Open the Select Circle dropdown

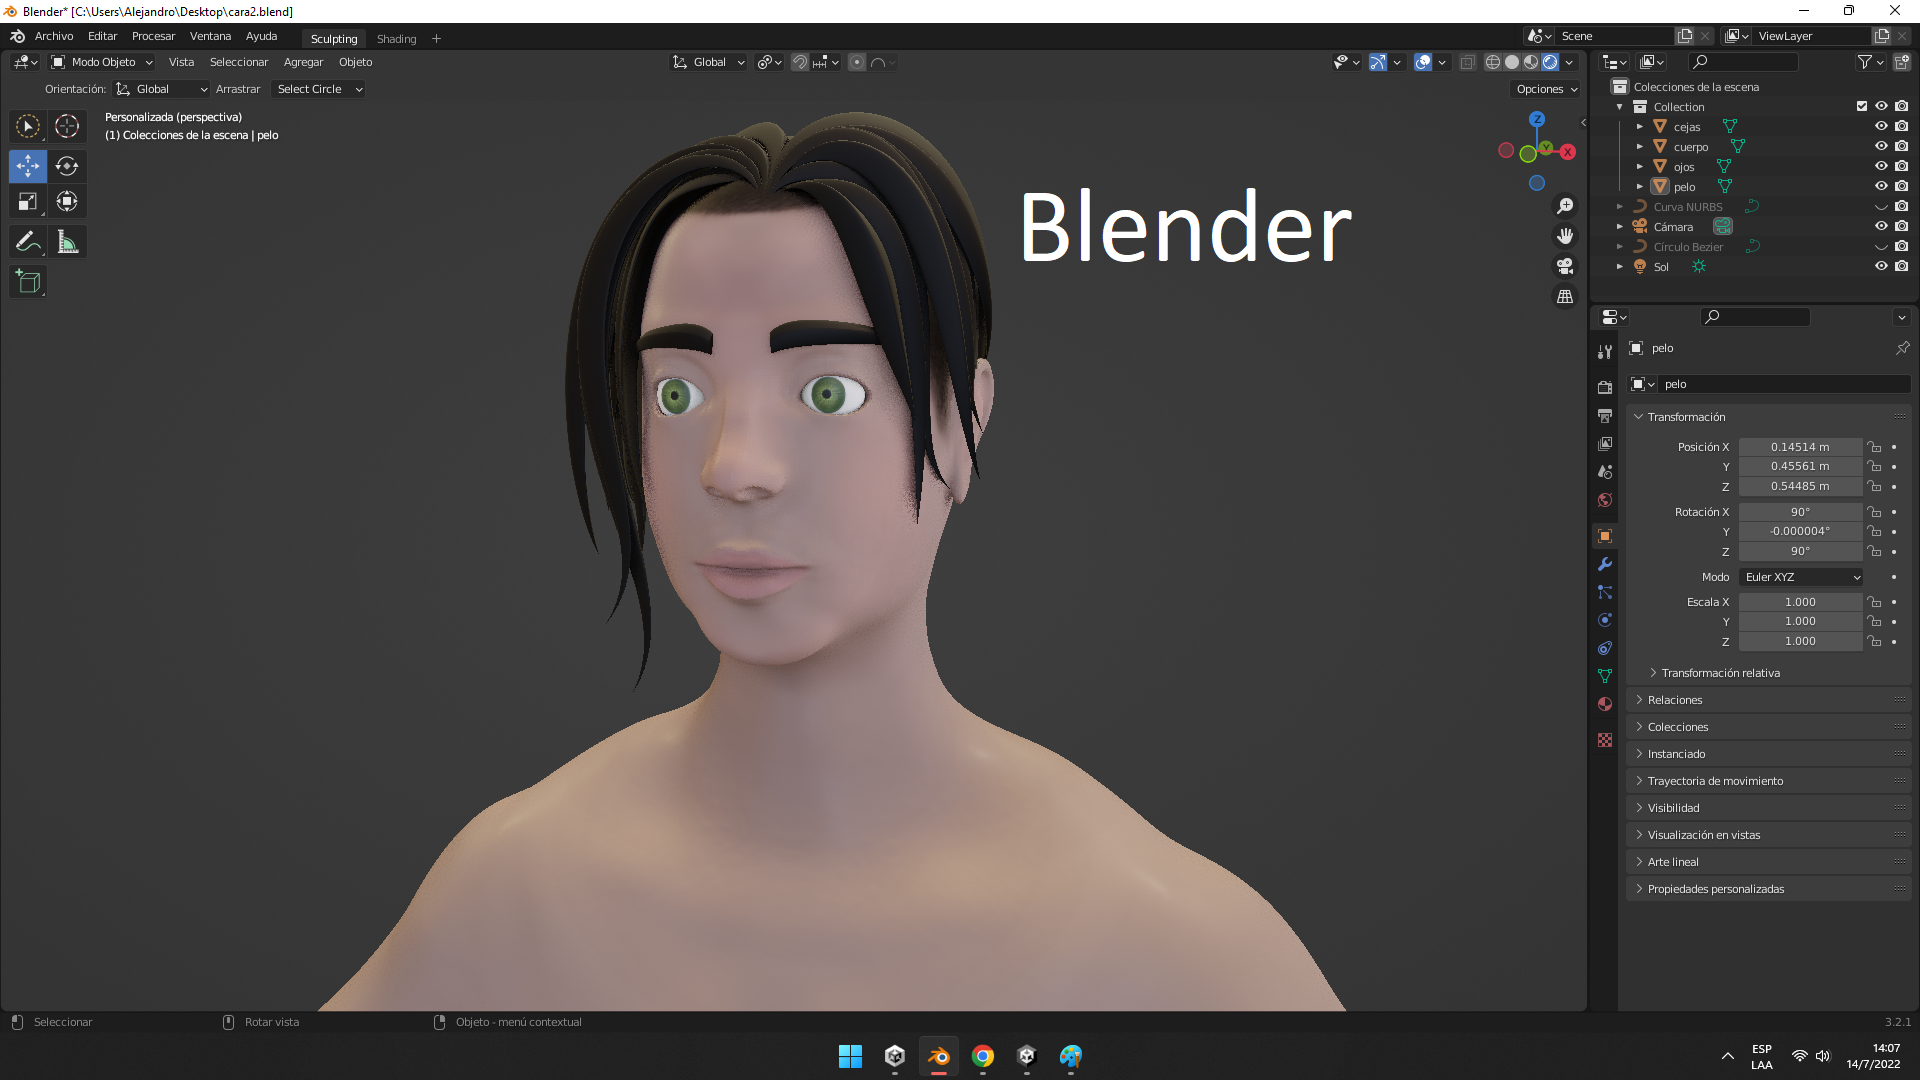[x=319, y=89]
